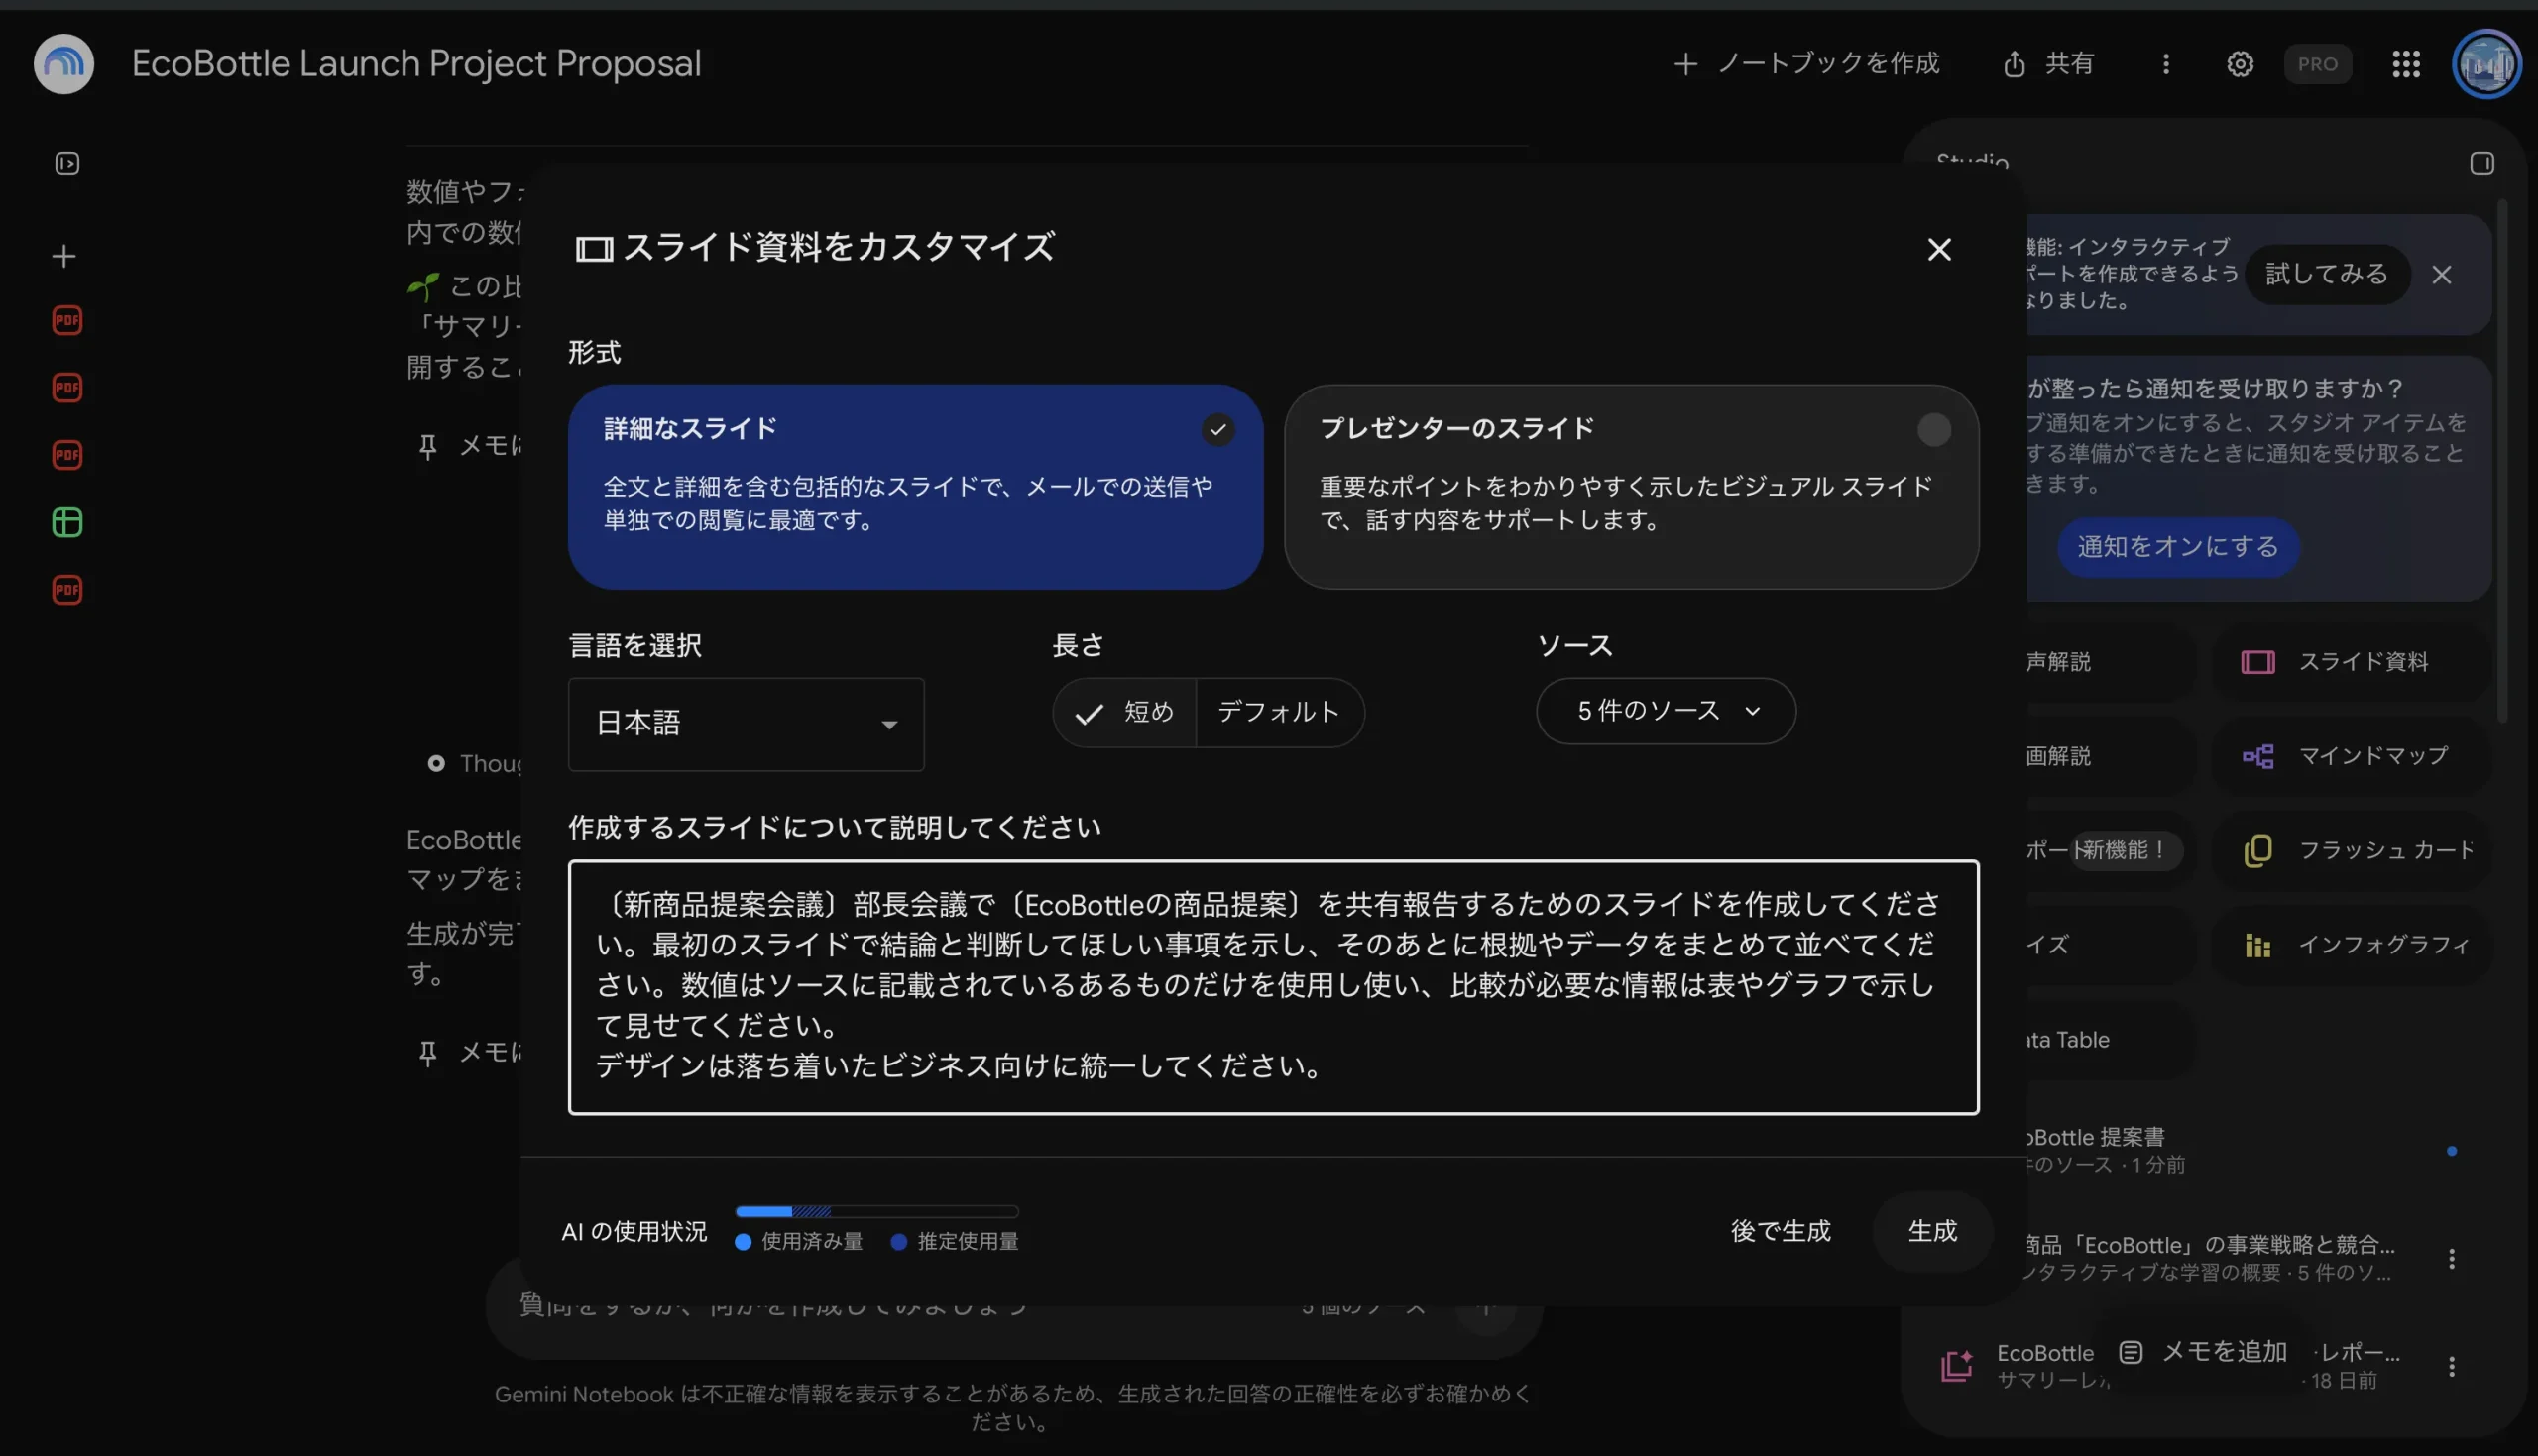Click the フラッシュ カード tile in Studio

(2352, 850)
